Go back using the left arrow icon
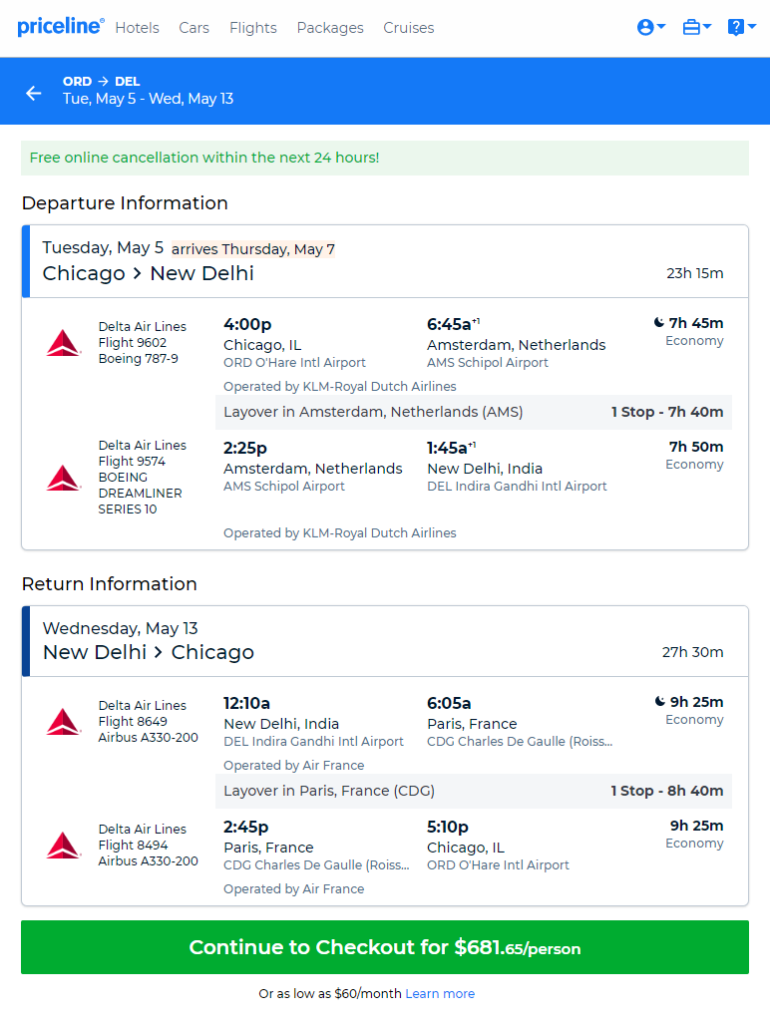This screenshot has width=770, height=1024. tap(34, 93)
